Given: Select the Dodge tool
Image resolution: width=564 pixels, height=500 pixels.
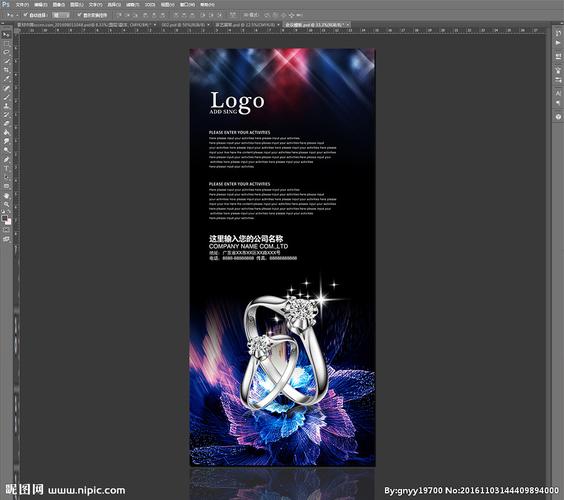Looking at the screenshot, I should tap(6, 150).
